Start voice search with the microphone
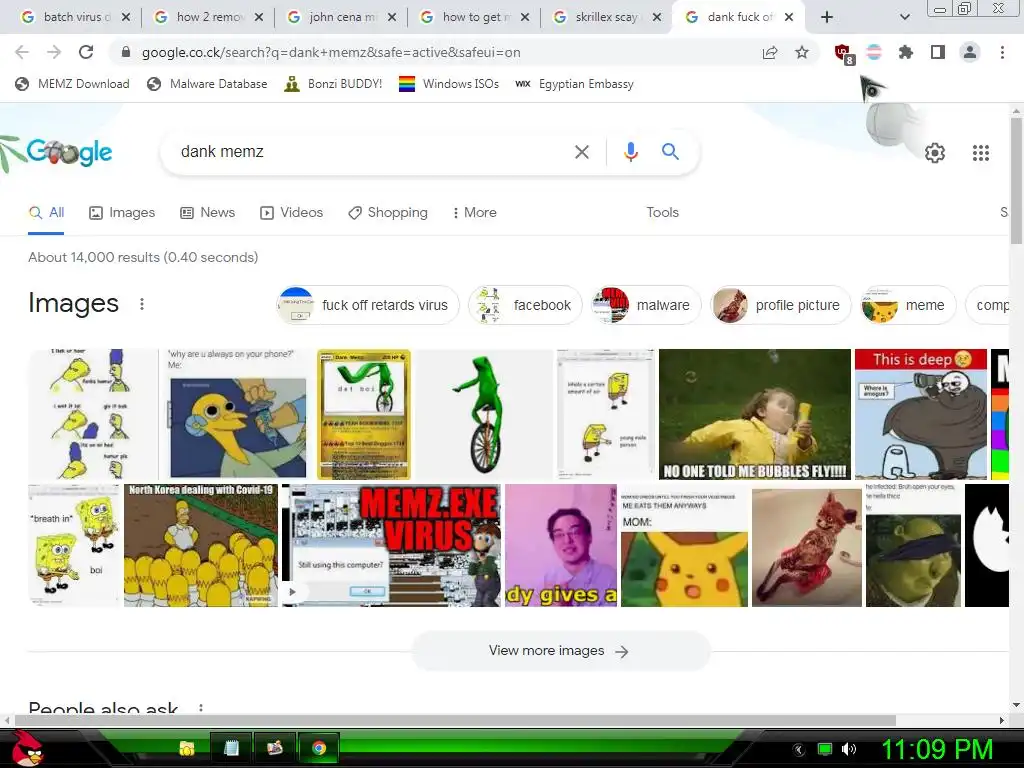1024x768 pixels. [x=630, y=152]
